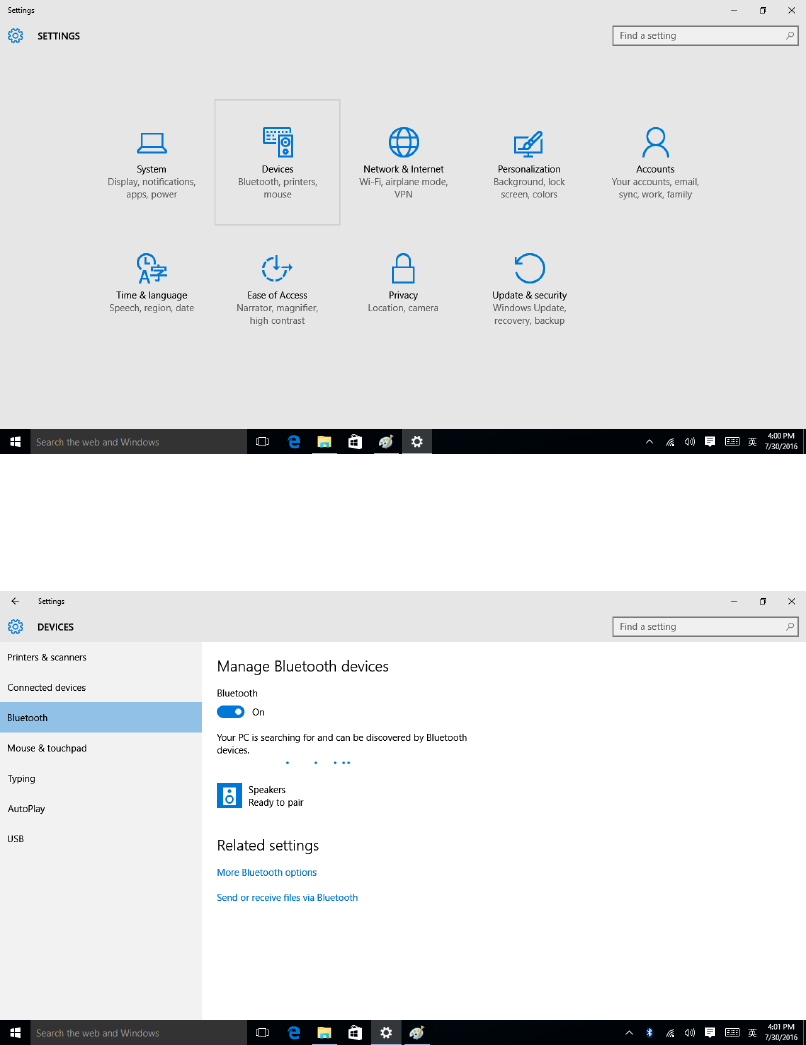The width and height of the screenshot is (806, 1045).
Task: Click the taskbar search box below Settings home window
Action: pos(139,442)
